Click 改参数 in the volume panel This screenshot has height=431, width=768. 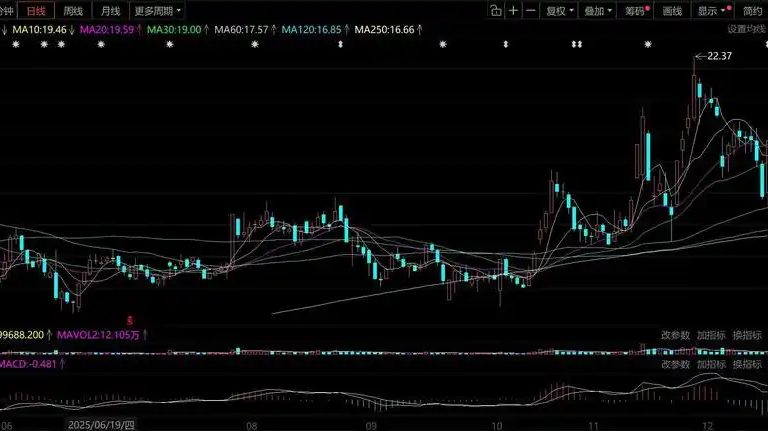pyautogui.click(x=675, y=335)
